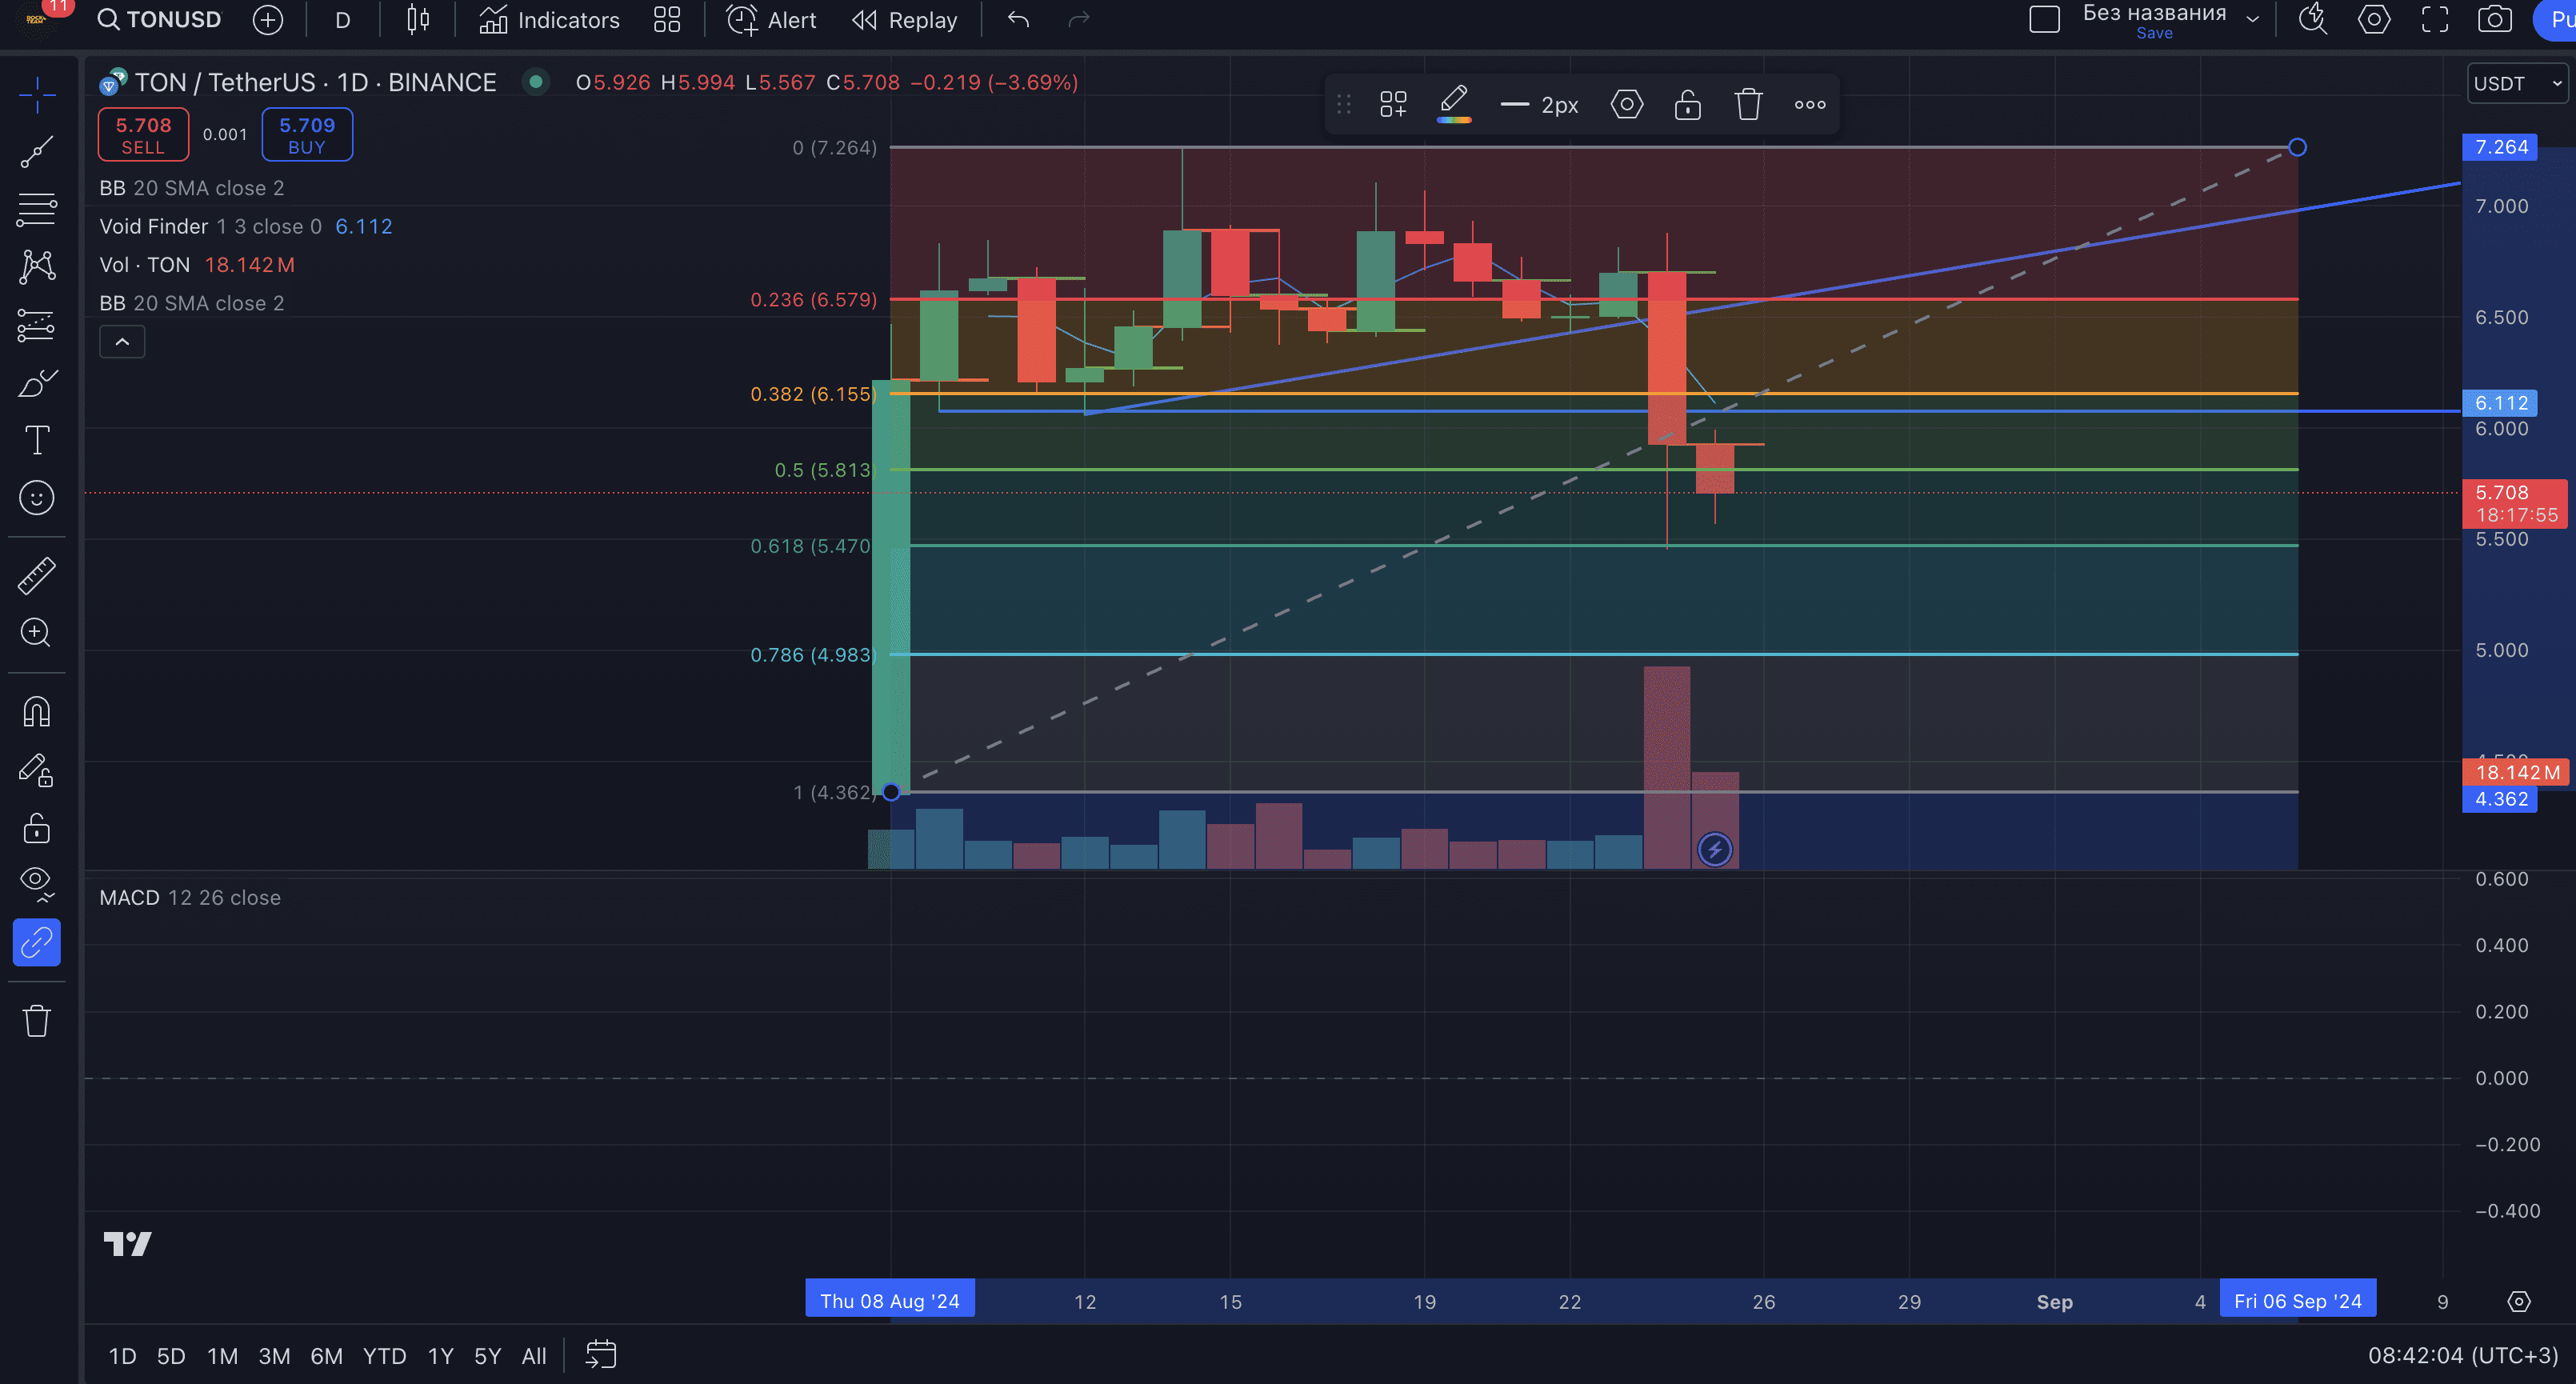Select the ruler measure tool
The width and height of the screenshot is (2576, 1384).
pyautogui.click(x=37, y=576)
